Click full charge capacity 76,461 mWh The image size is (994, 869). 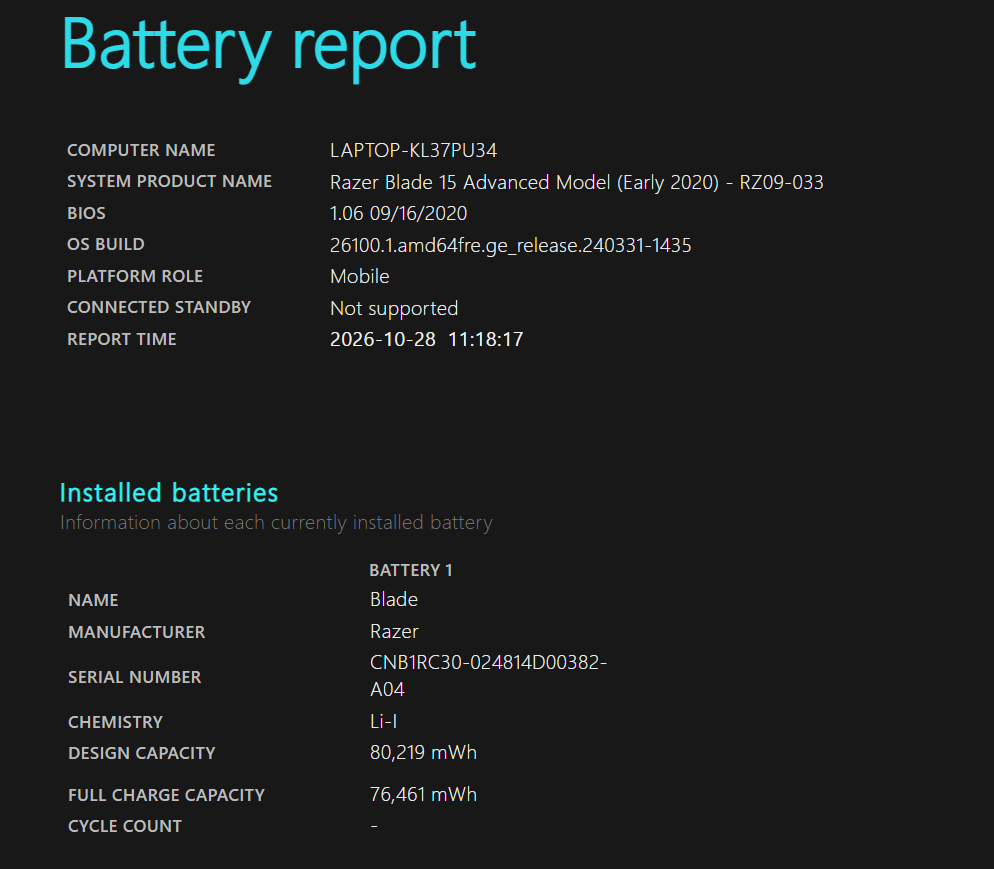click(423, 794)
